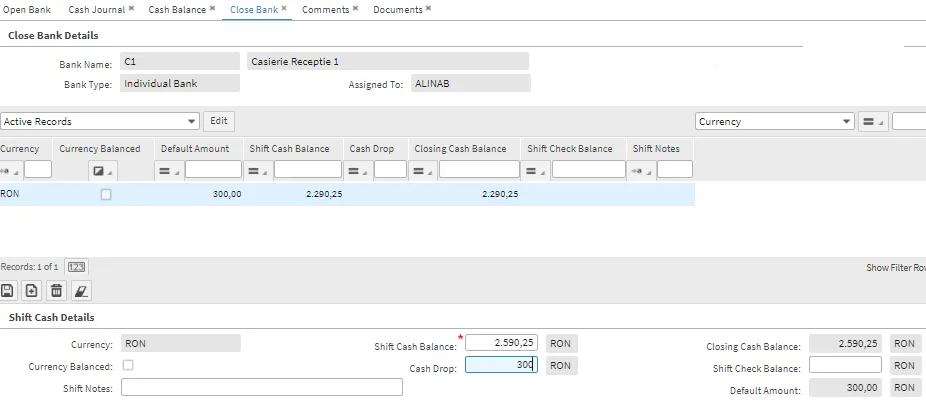Click Closing Cash Balance value 2.590,25 in details

[x=845, y=344]
